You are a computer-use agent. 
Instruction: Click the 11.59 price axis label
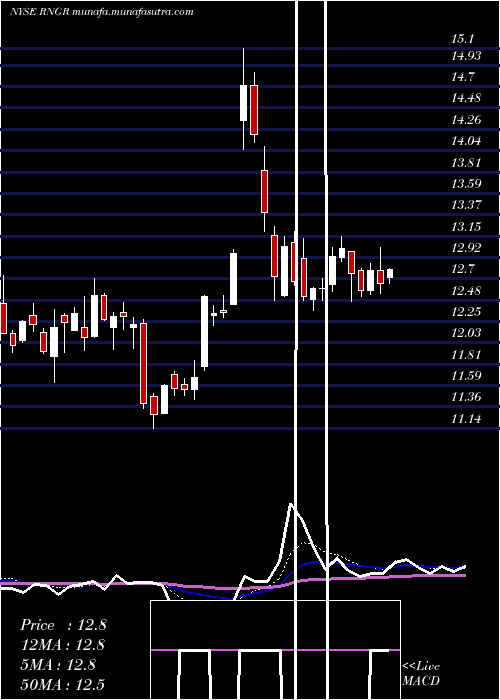pos(466,375)
